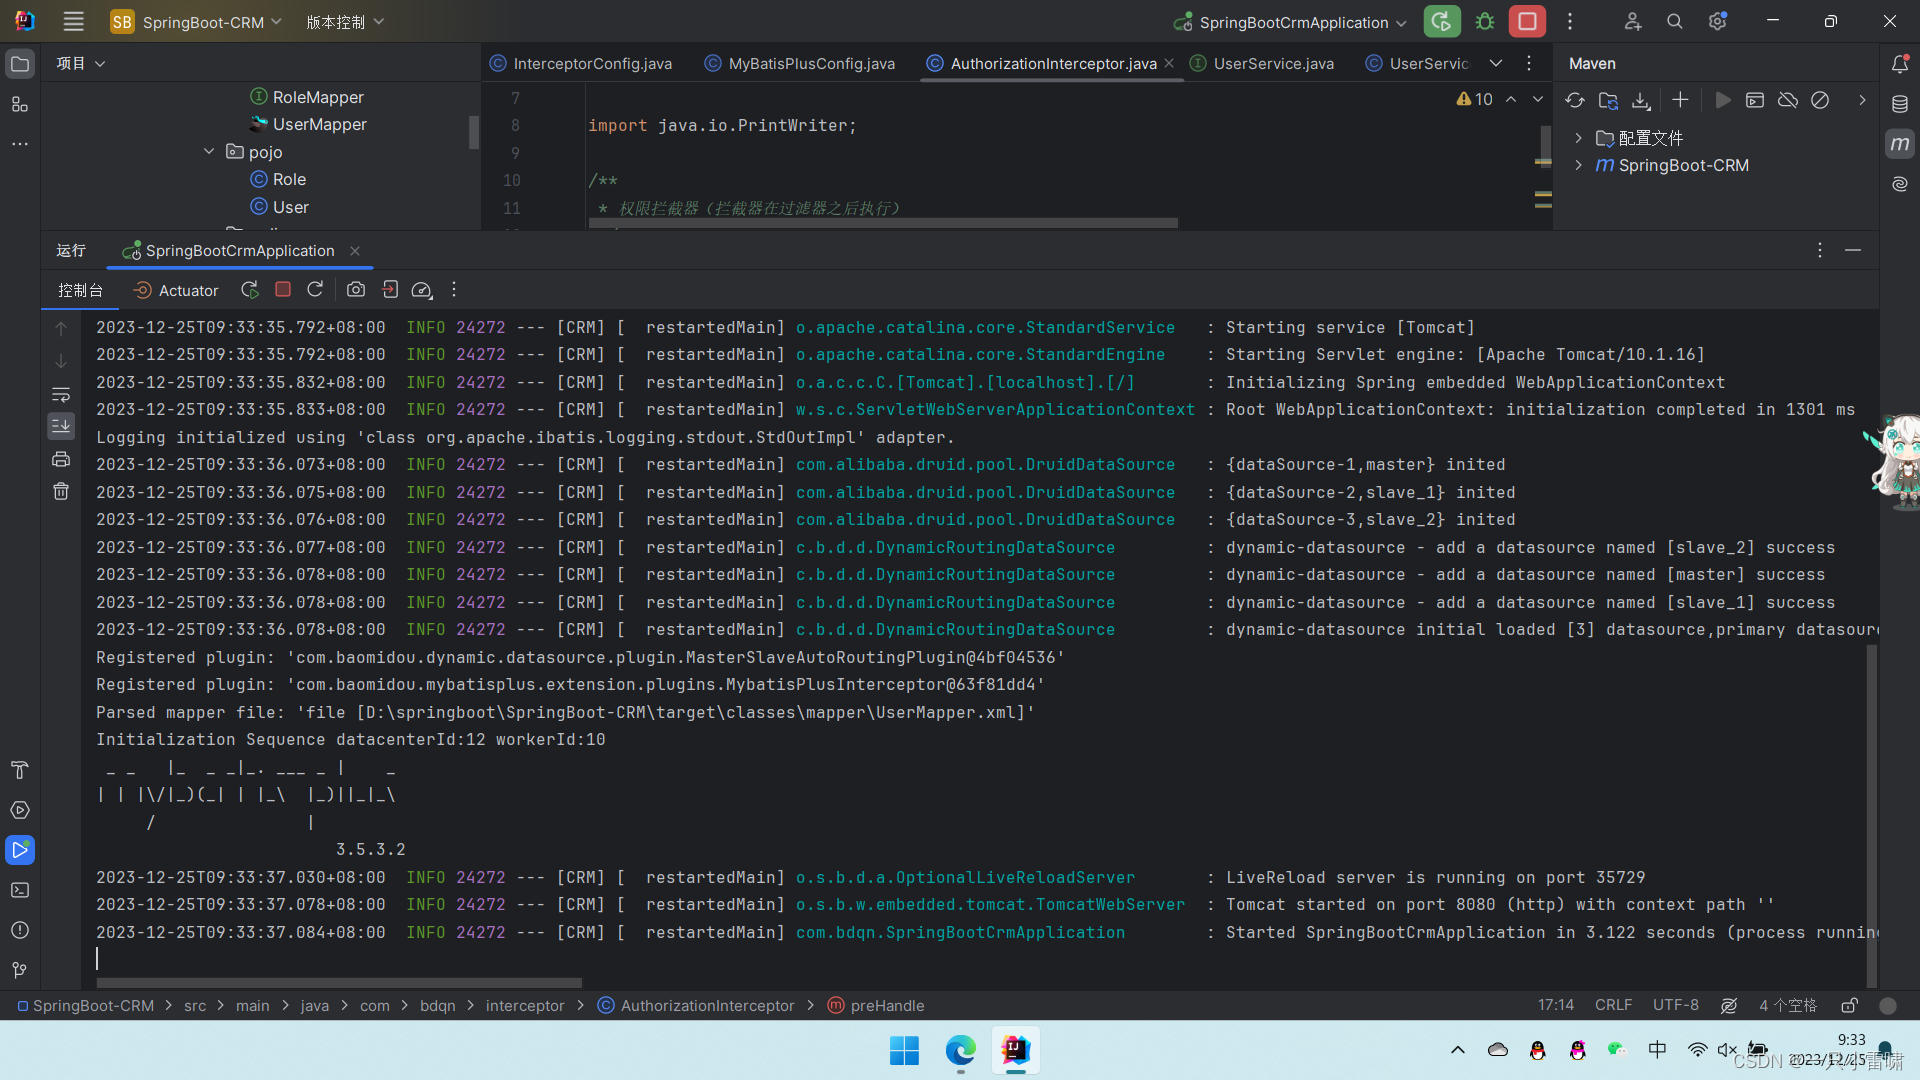Open the Git tool window icon
The height and width of the screenshot is (1080, 1920).
[x=20, y=970]
